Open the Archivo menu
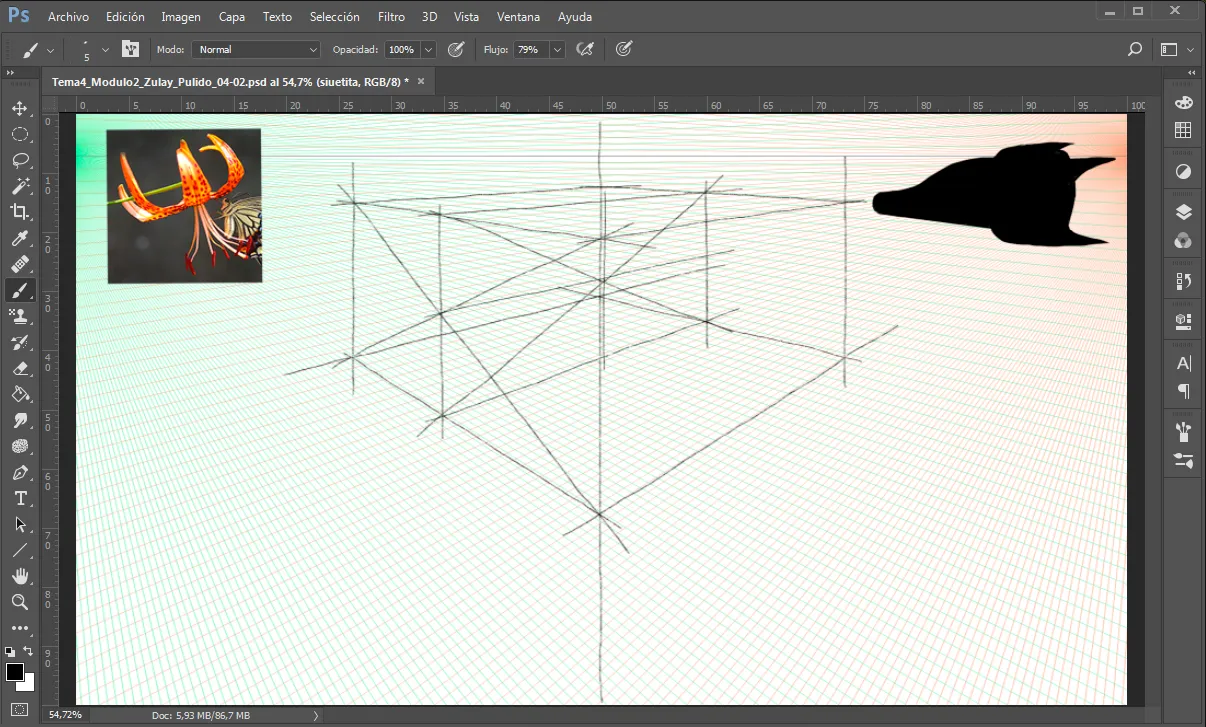The width and height of the screenshot is (1206, 727). click(68, 17)
